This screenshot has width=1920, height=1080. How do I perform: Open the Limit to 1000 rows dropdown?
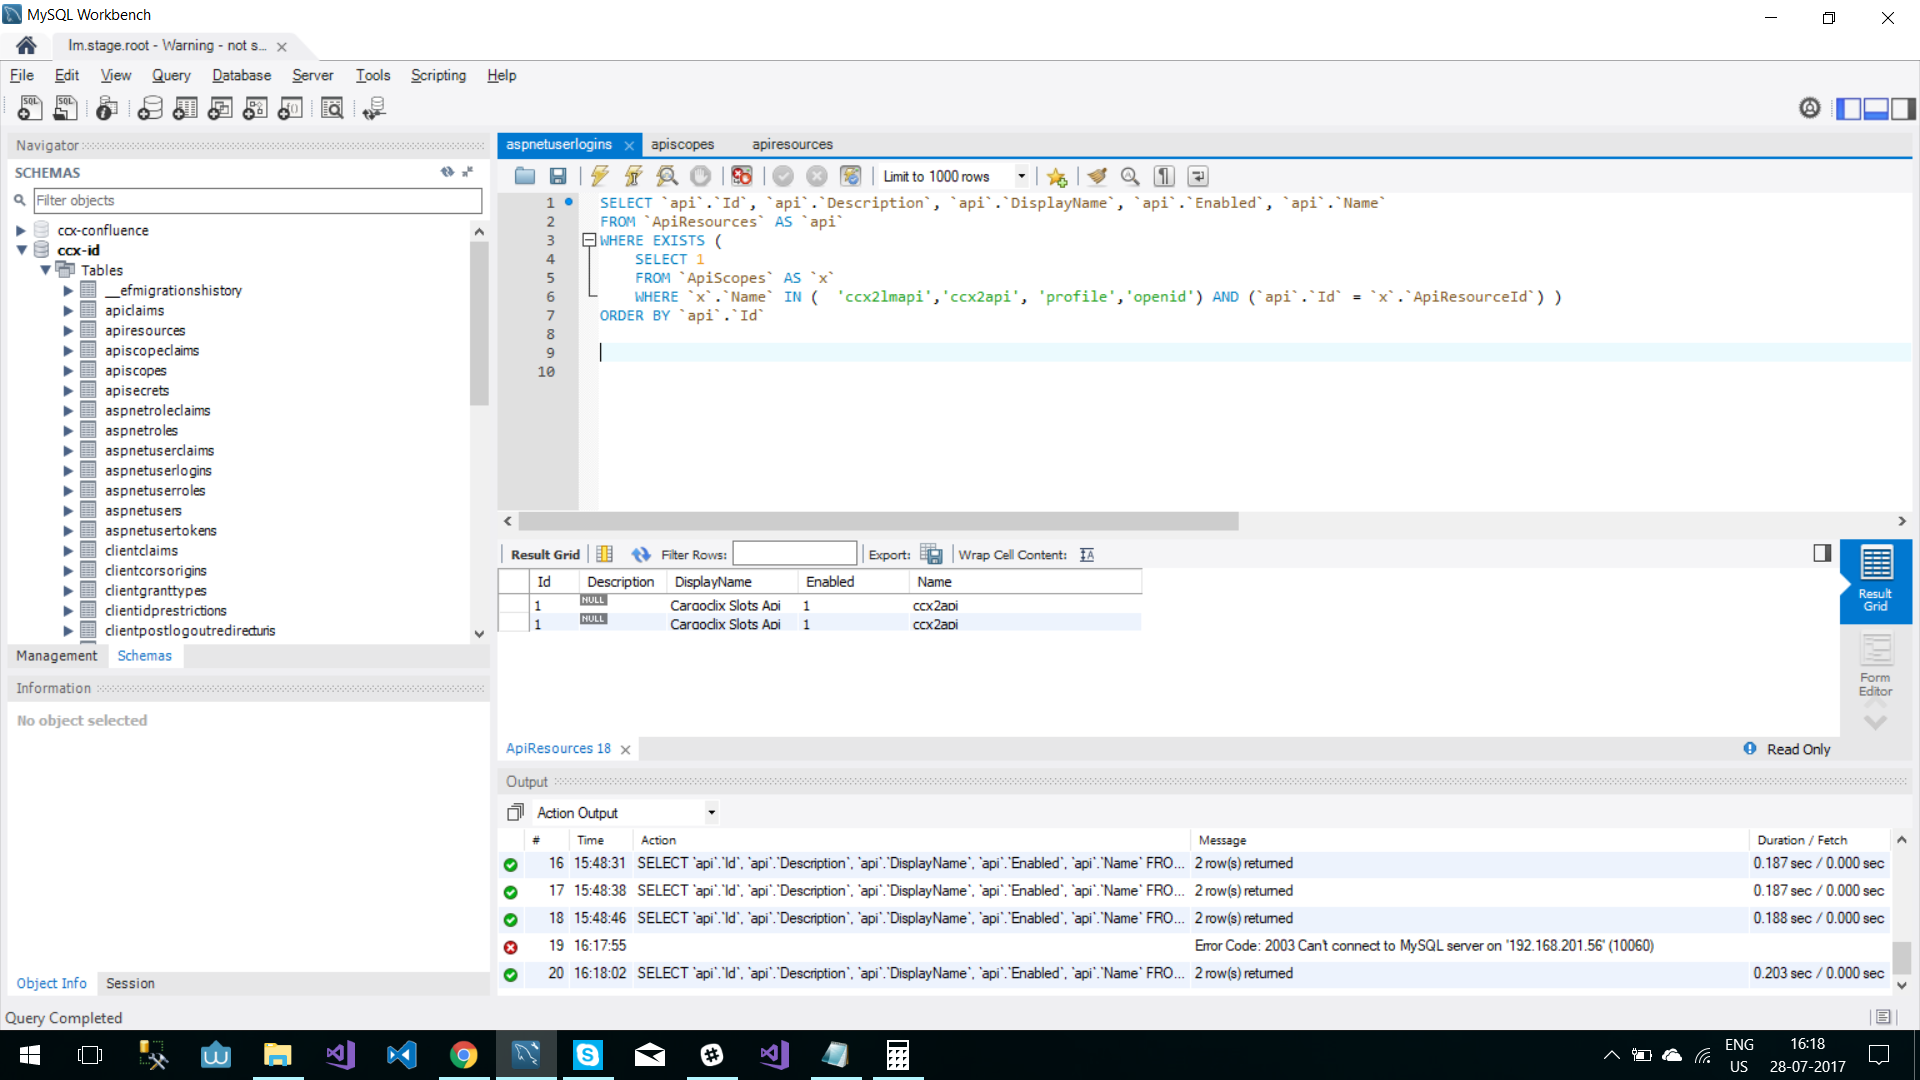[1021, 176]
